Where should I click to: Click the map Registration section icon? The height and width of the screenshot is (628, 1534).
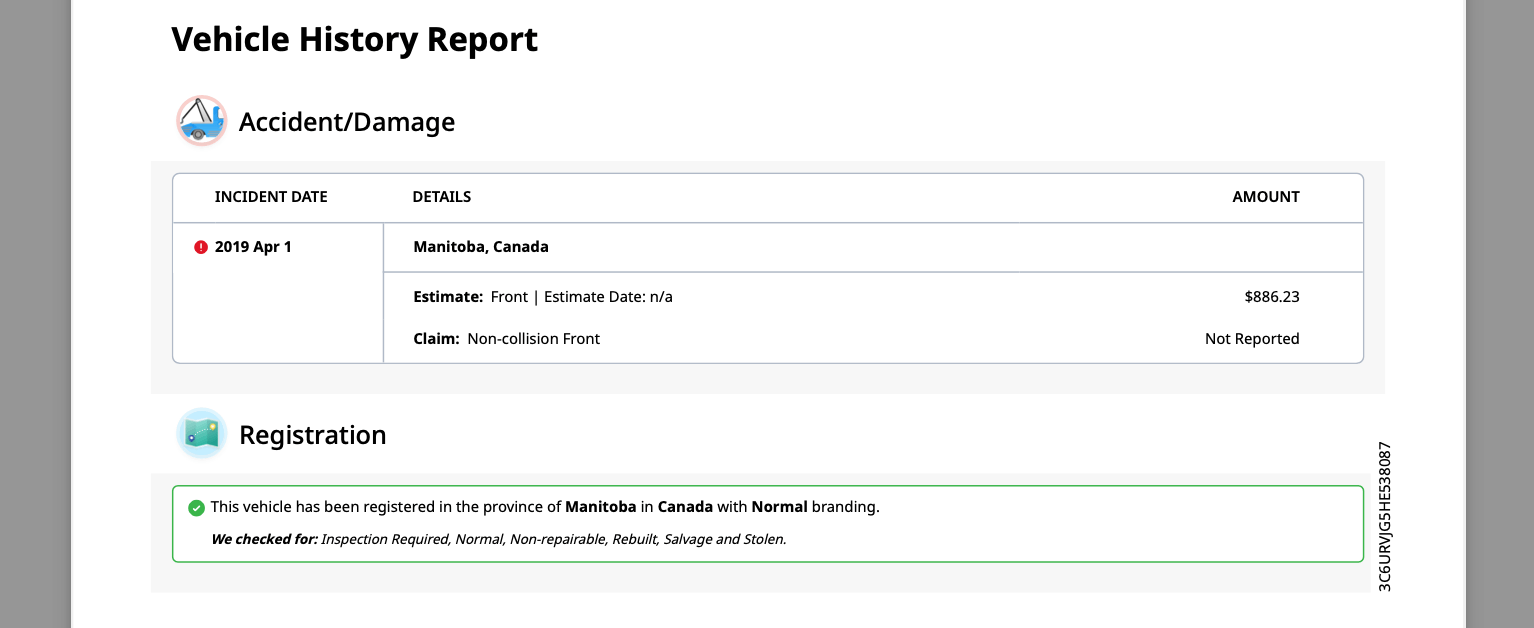click(x=202, y=434)
